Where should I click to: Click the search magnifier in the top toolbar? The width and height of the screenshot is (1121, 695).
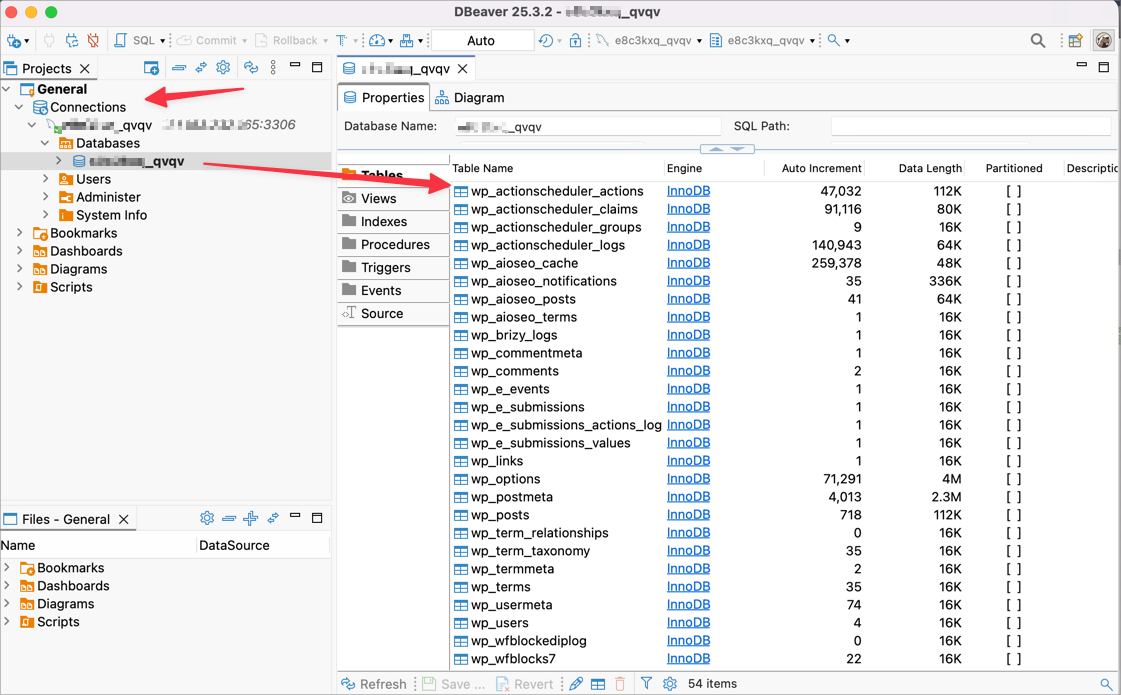(x=1037, y=40)
